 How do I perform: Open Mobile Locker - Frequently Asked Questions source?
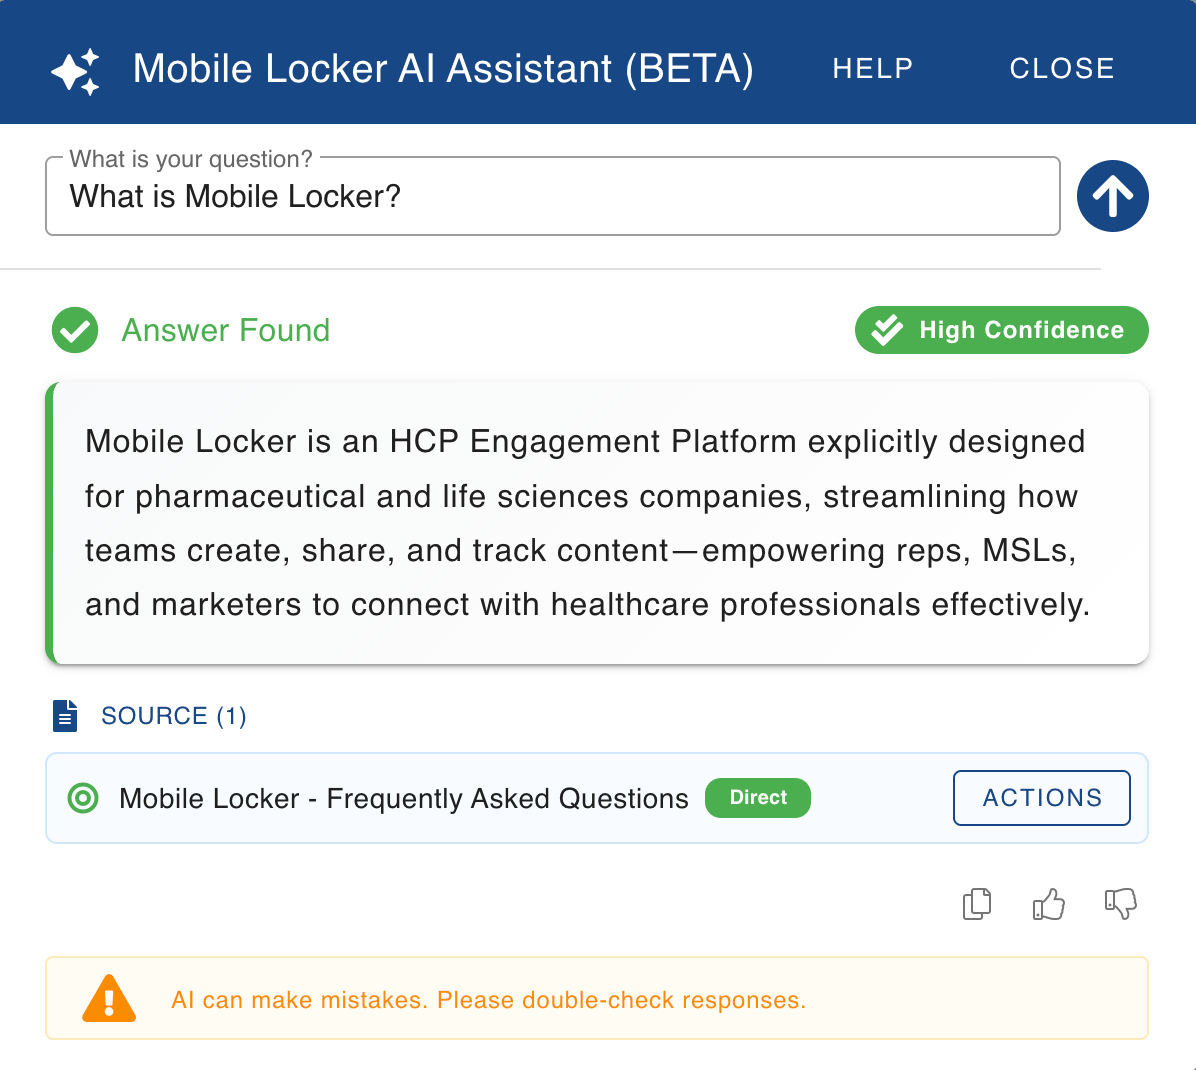click(403, 798)
